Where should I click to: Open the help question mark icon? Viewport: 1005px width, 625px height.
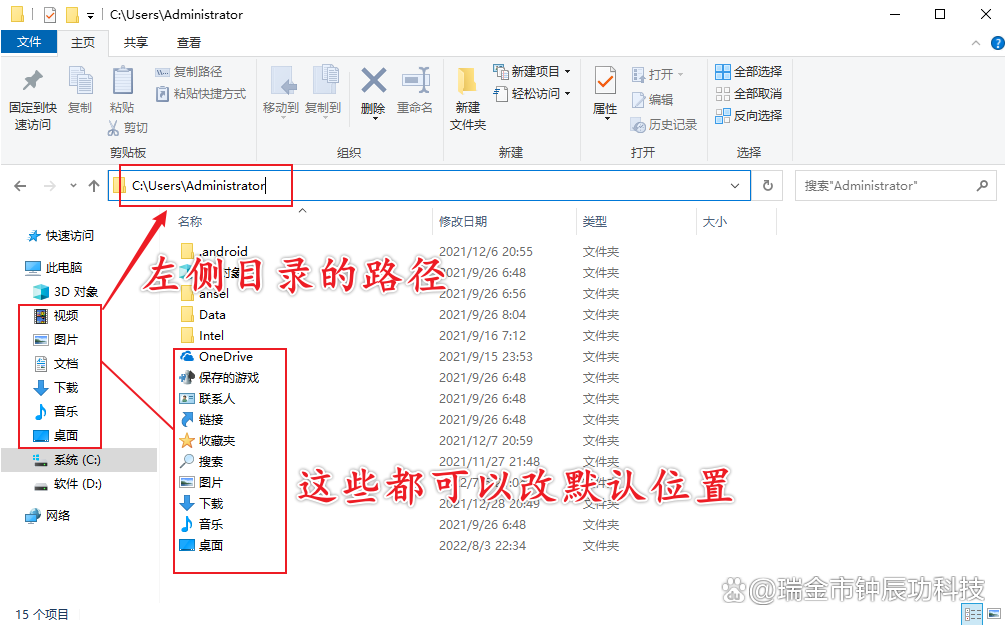(x=997, y=43)
